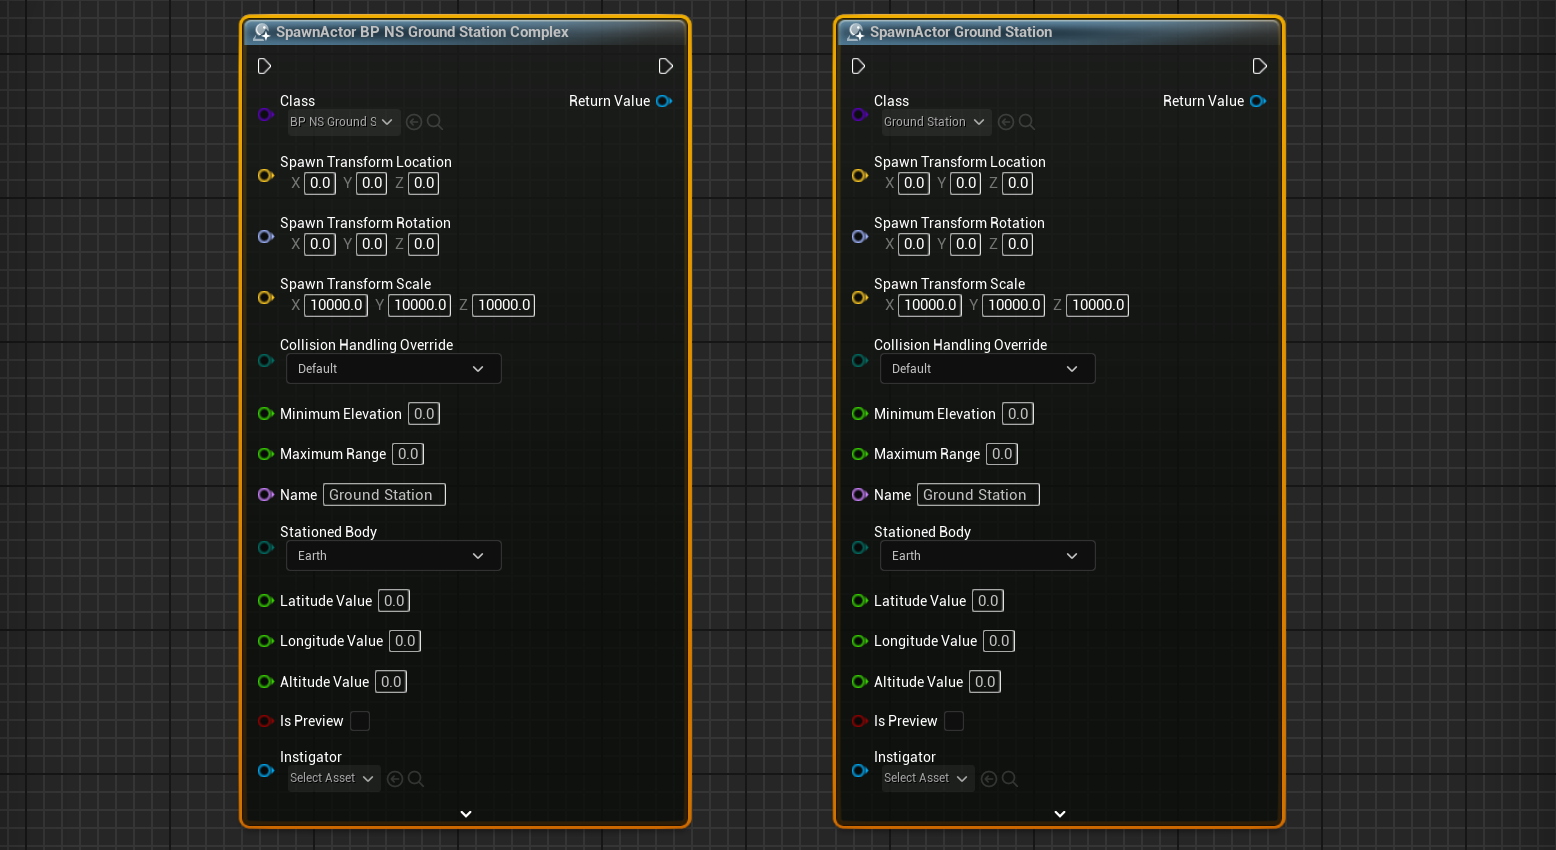Screen dimensions: 1556x850
Task: Click the Is Preview boolean pin on left node
Action: pos(265,721)
